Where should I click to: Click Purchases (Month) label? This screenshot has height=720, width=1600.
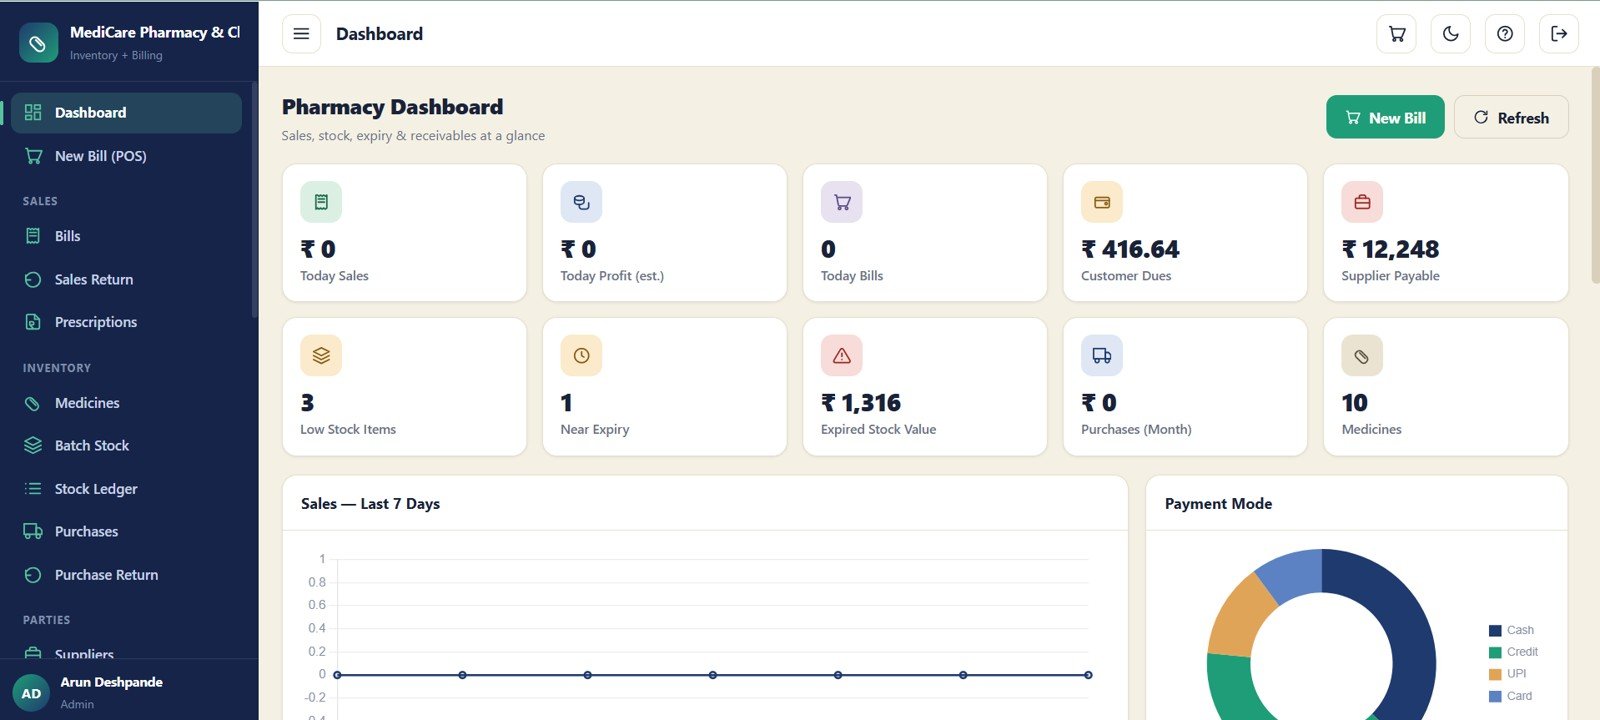pos(1136,430)
